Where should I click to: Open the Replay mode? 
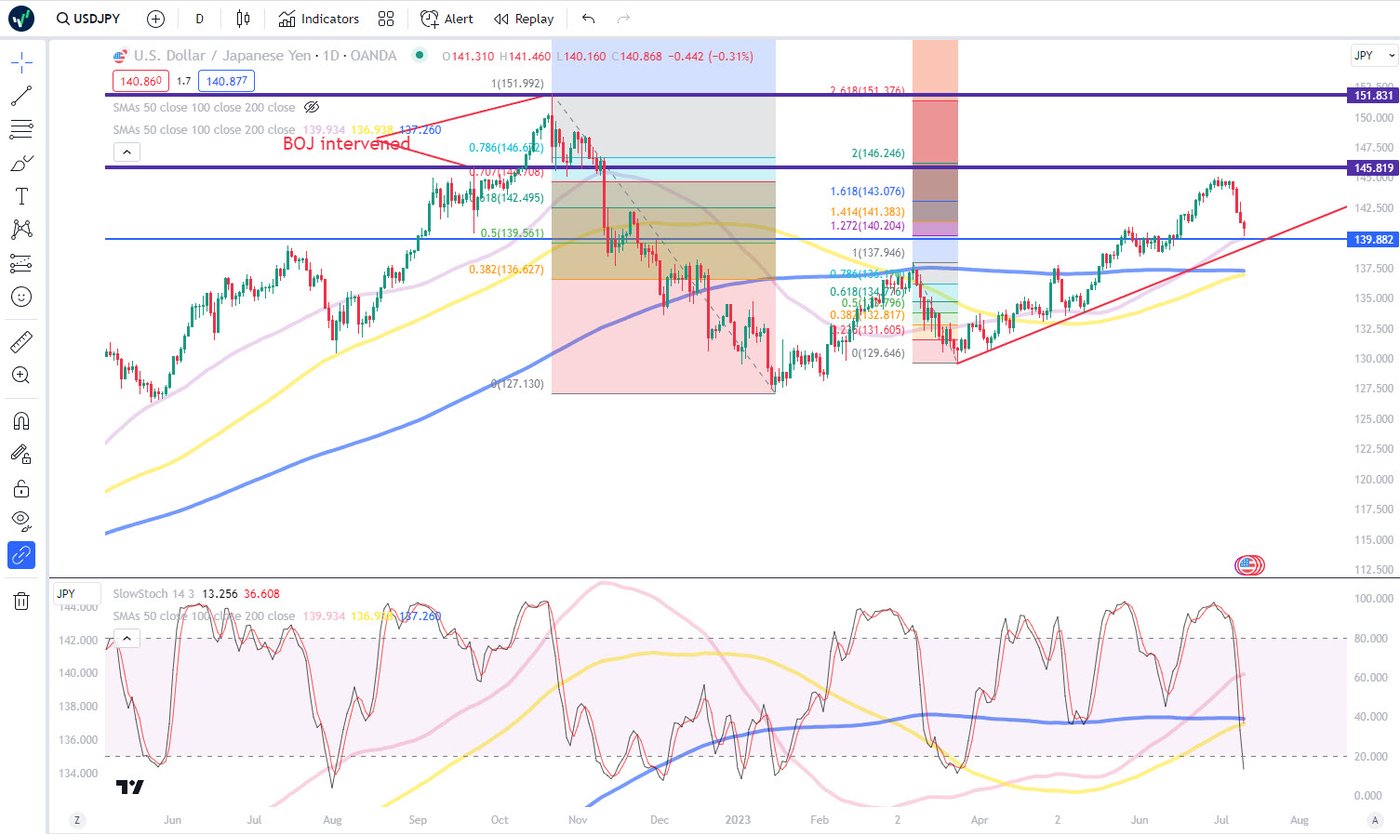coord(524,19)
